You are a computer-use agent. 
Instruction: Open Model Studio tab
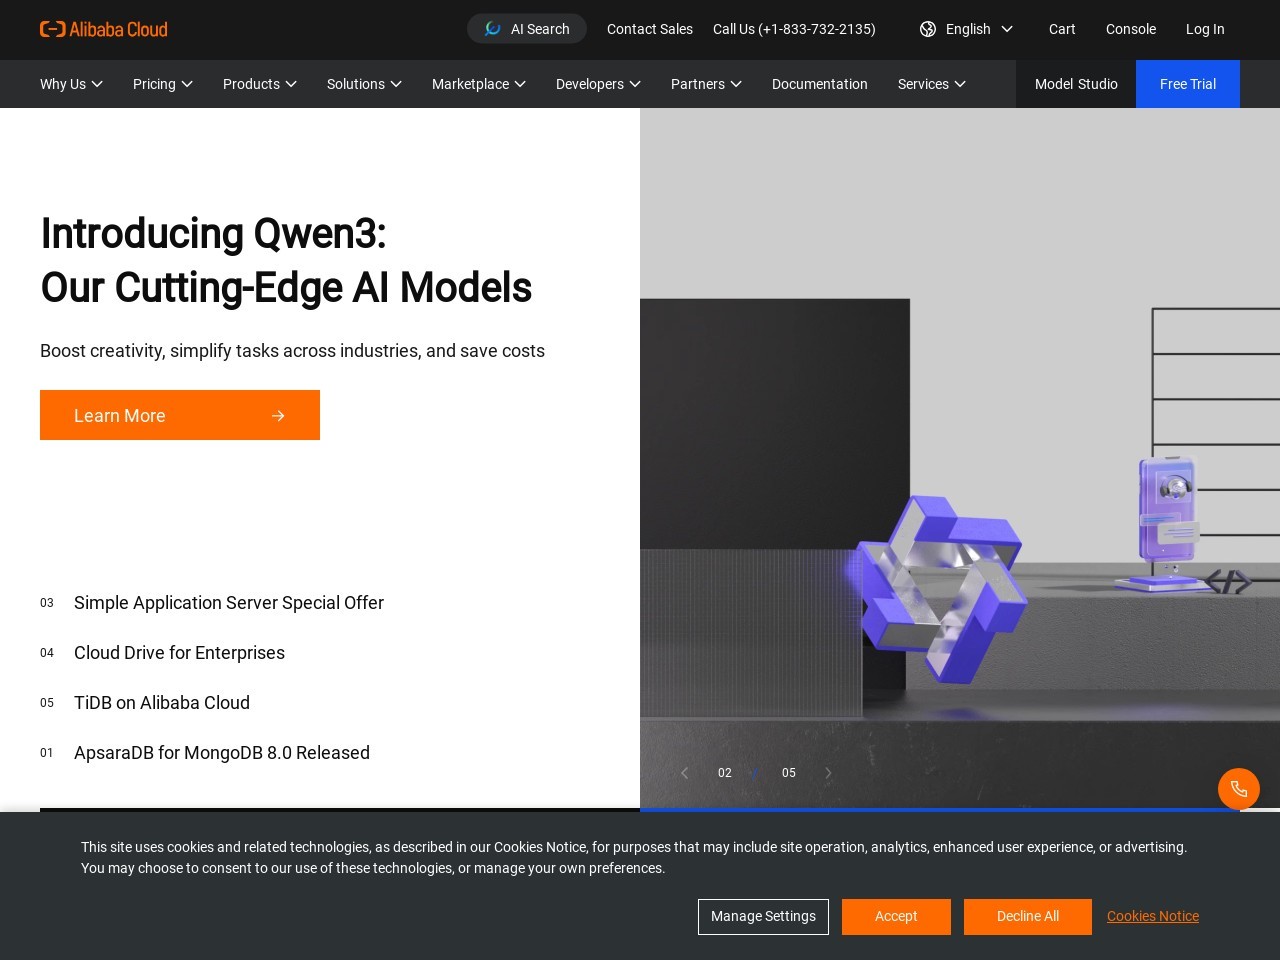pyautogui.click(x=1076, y=84)
